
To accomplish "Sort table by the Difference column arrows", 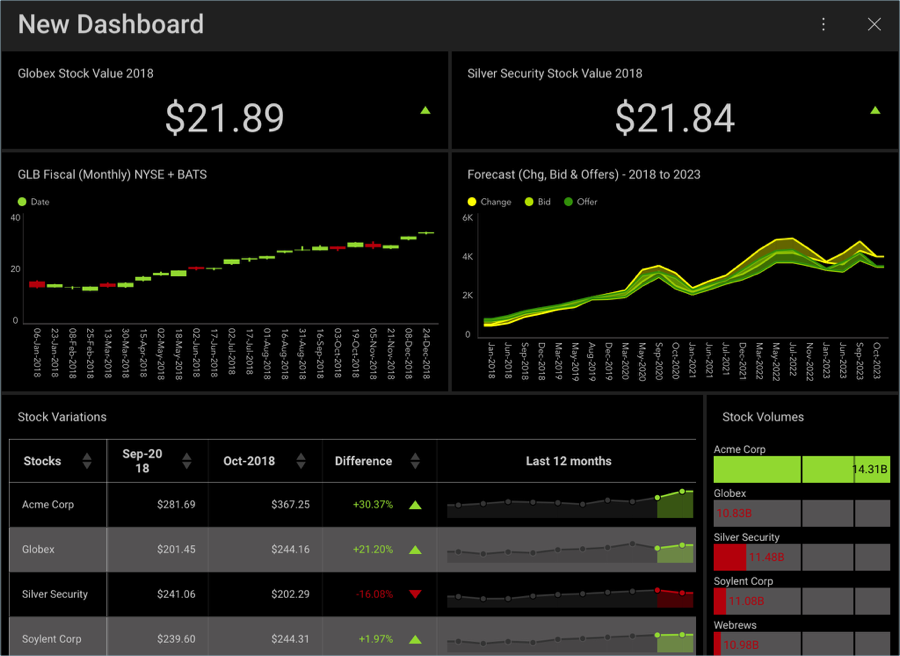I will (415, 461).
